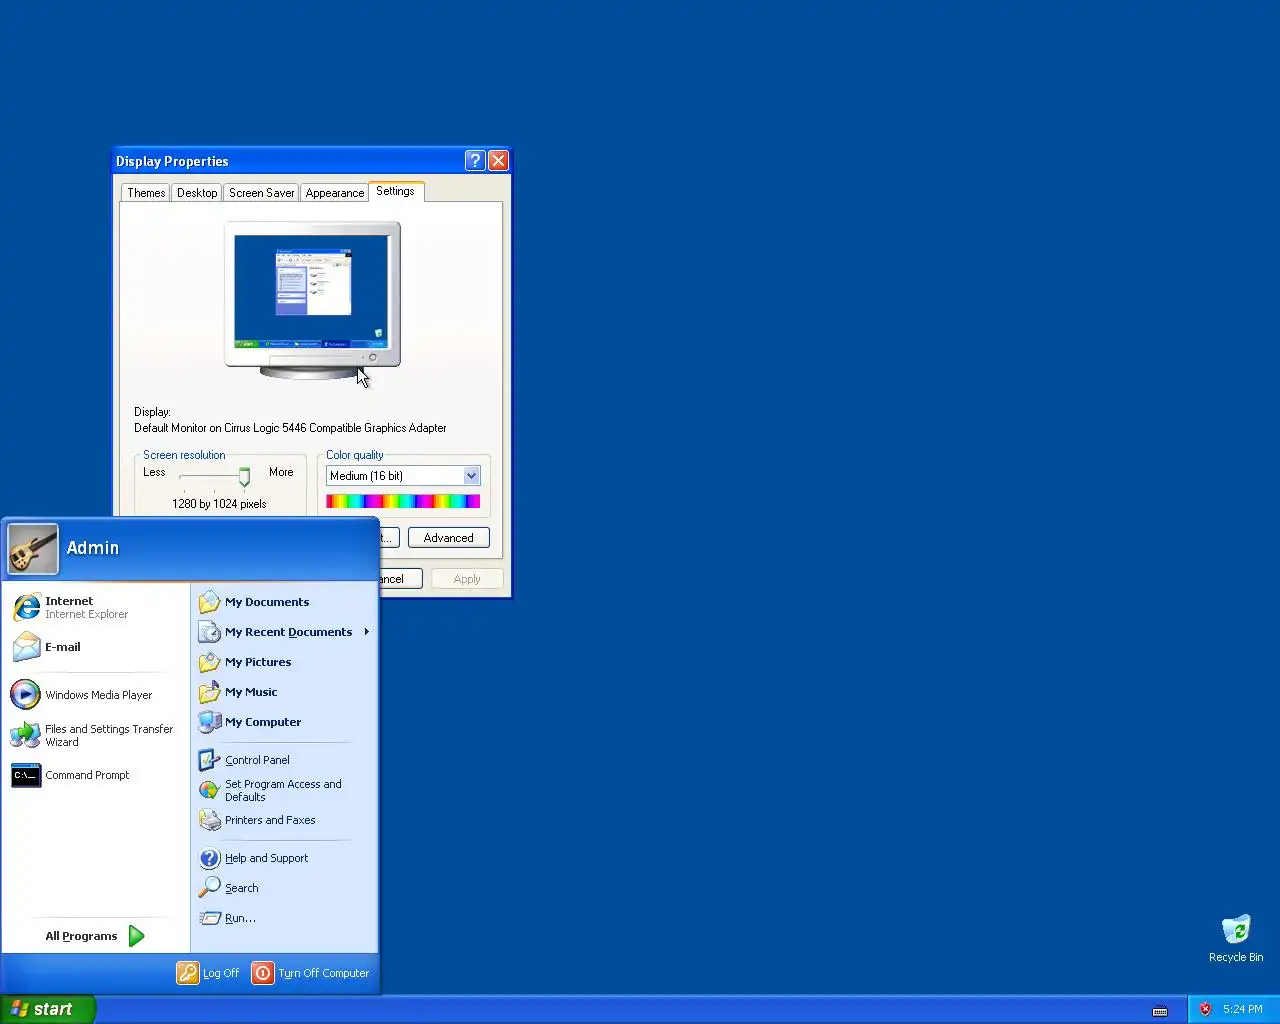Image resolution: width=1280 pixels, height=1024 pixels.
Task: Click the Admin guitar user picture
Action: point(33,549)
